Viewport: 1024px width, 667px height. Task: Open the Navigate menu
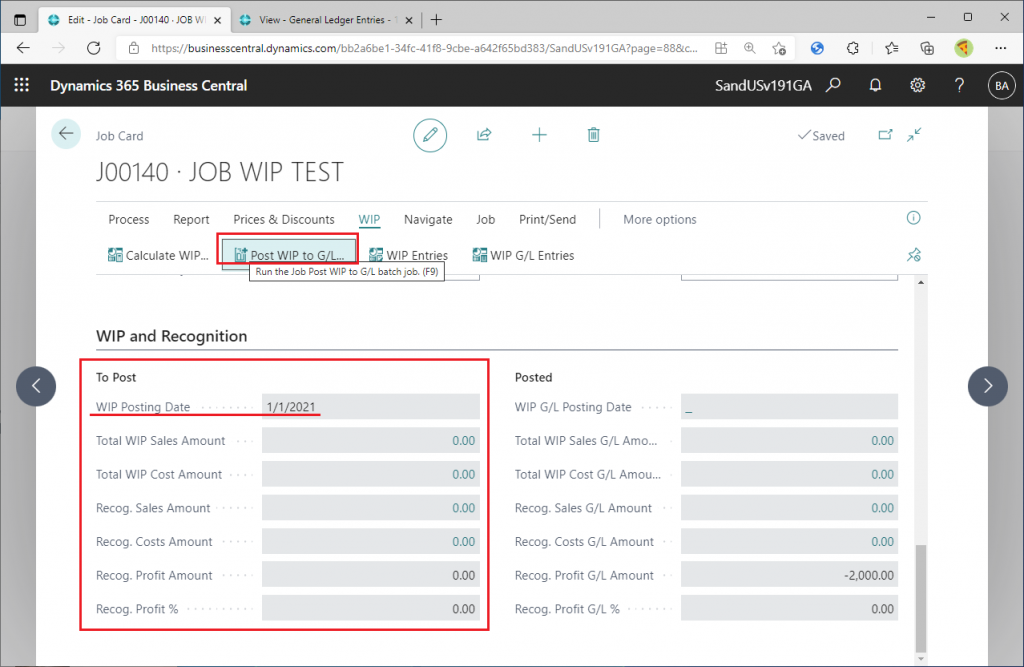[x=428, y=220]
